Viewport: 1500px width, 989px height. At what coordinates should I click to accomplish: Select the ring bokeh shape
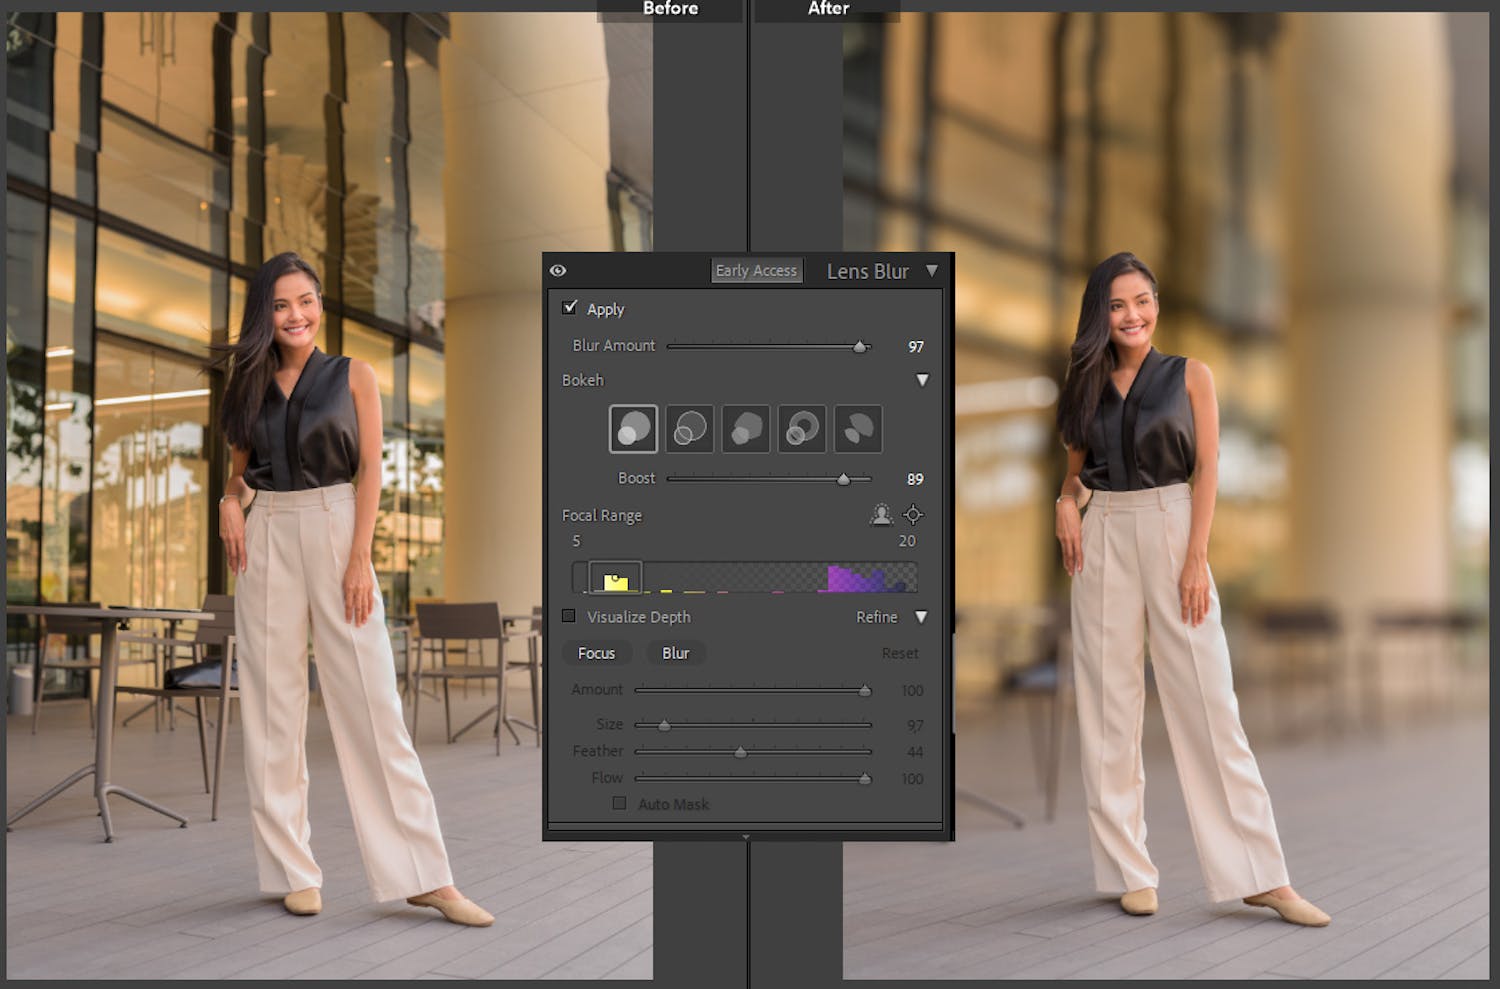point(801,428)
